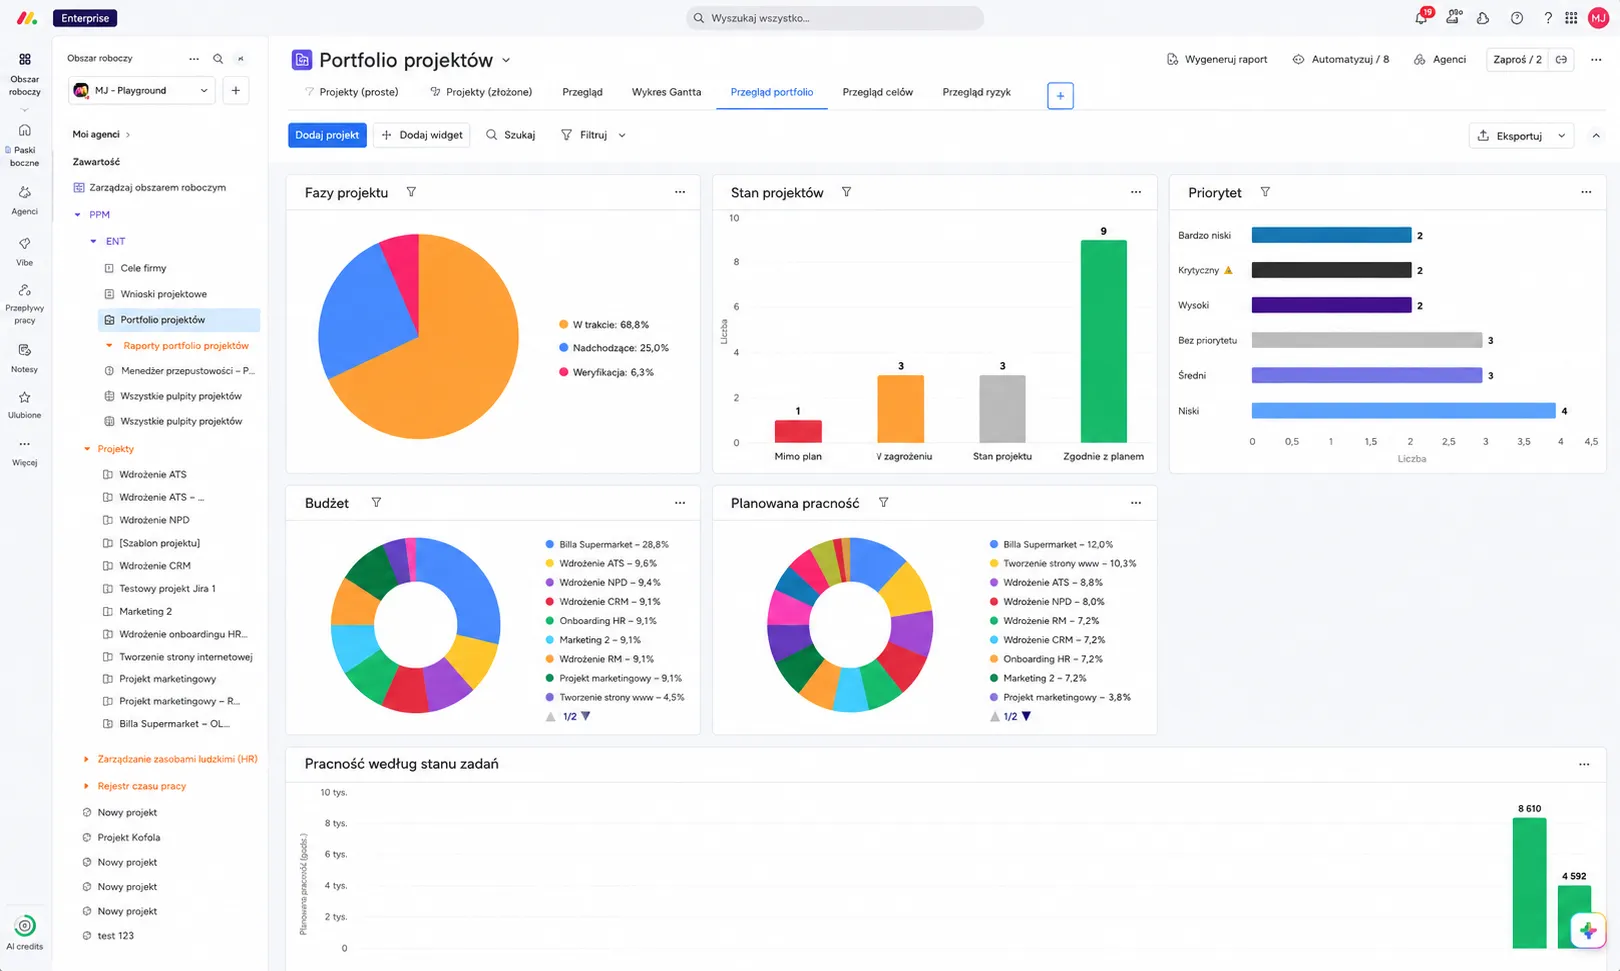Open the apps grid icon in header
Viewport: 1620px width, 971px height.
tap(1571, 18)
